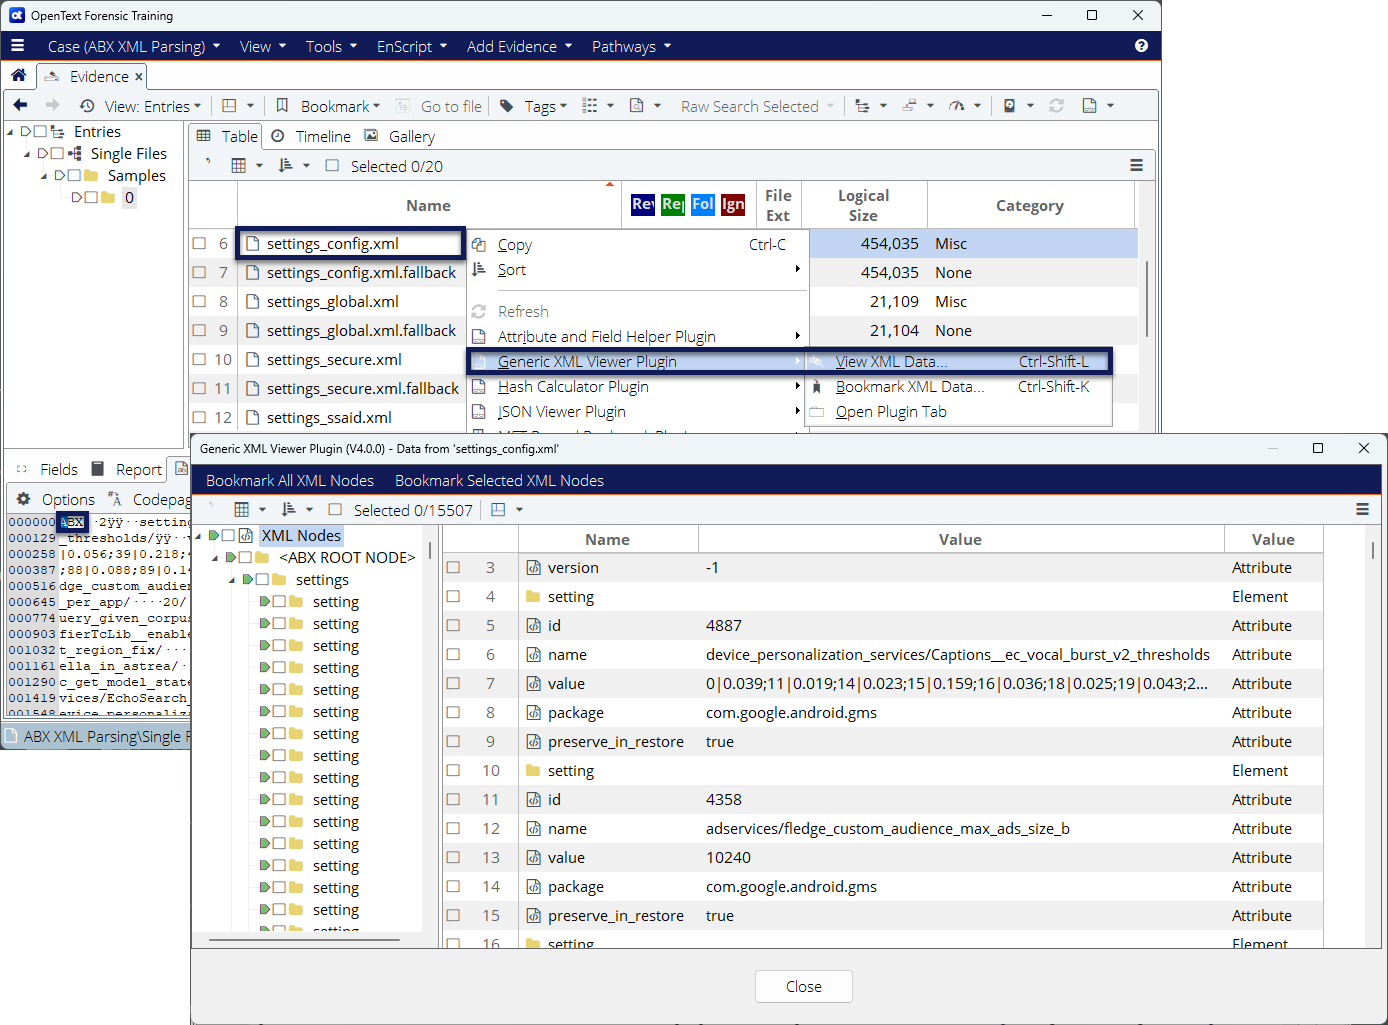Image resolution: width=1388 pixels, height=1025 pixels.
Task: Click the report document icon in toolbar
Action: (1090, 106)
